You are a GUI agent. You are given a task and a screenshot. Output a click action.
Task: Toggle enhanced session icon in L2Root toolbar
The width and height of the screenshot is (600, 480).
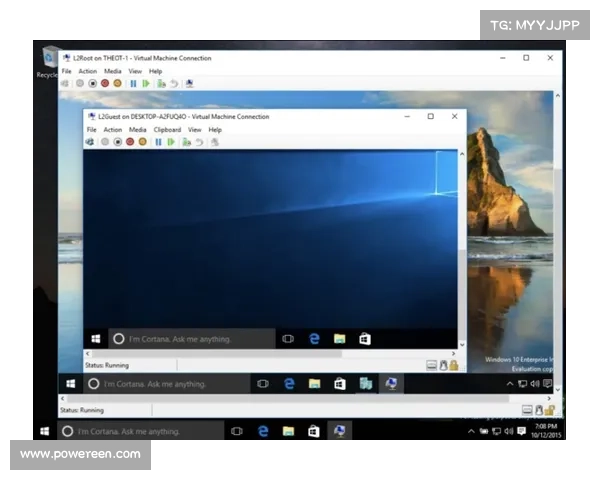190,84
